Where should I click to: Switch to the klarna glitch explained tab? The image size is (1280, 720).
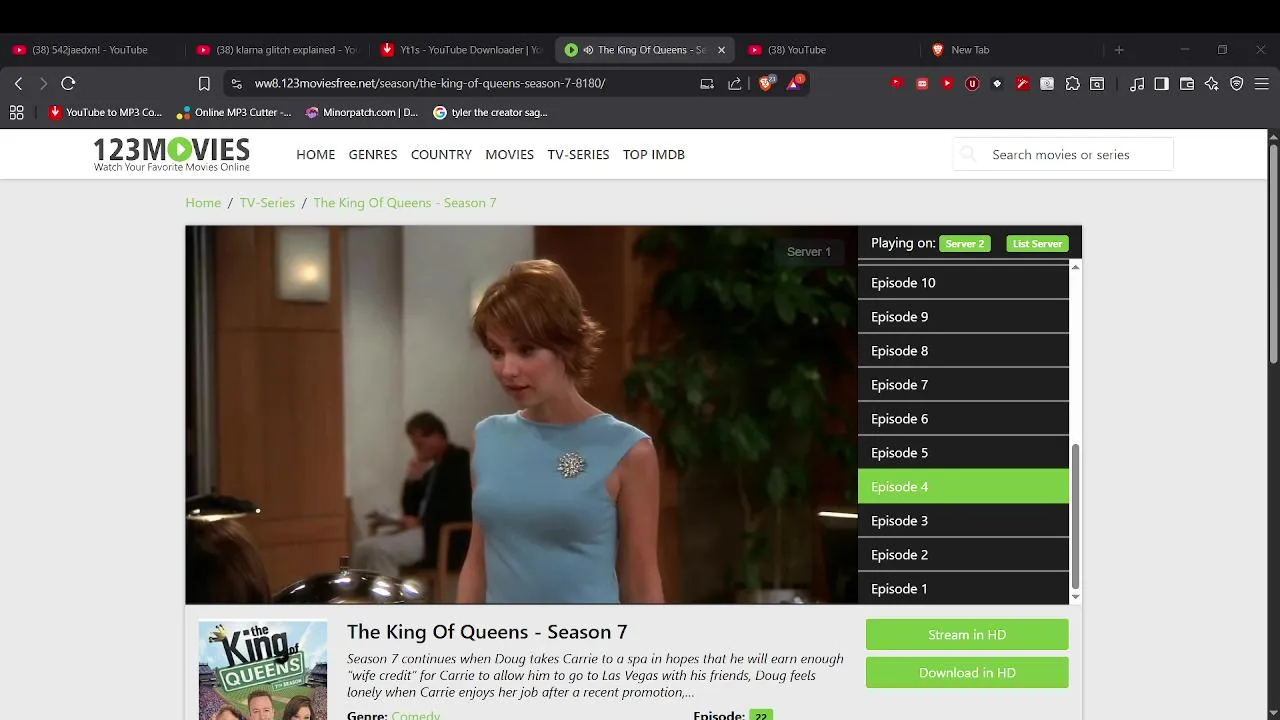(x=276, y=50)
